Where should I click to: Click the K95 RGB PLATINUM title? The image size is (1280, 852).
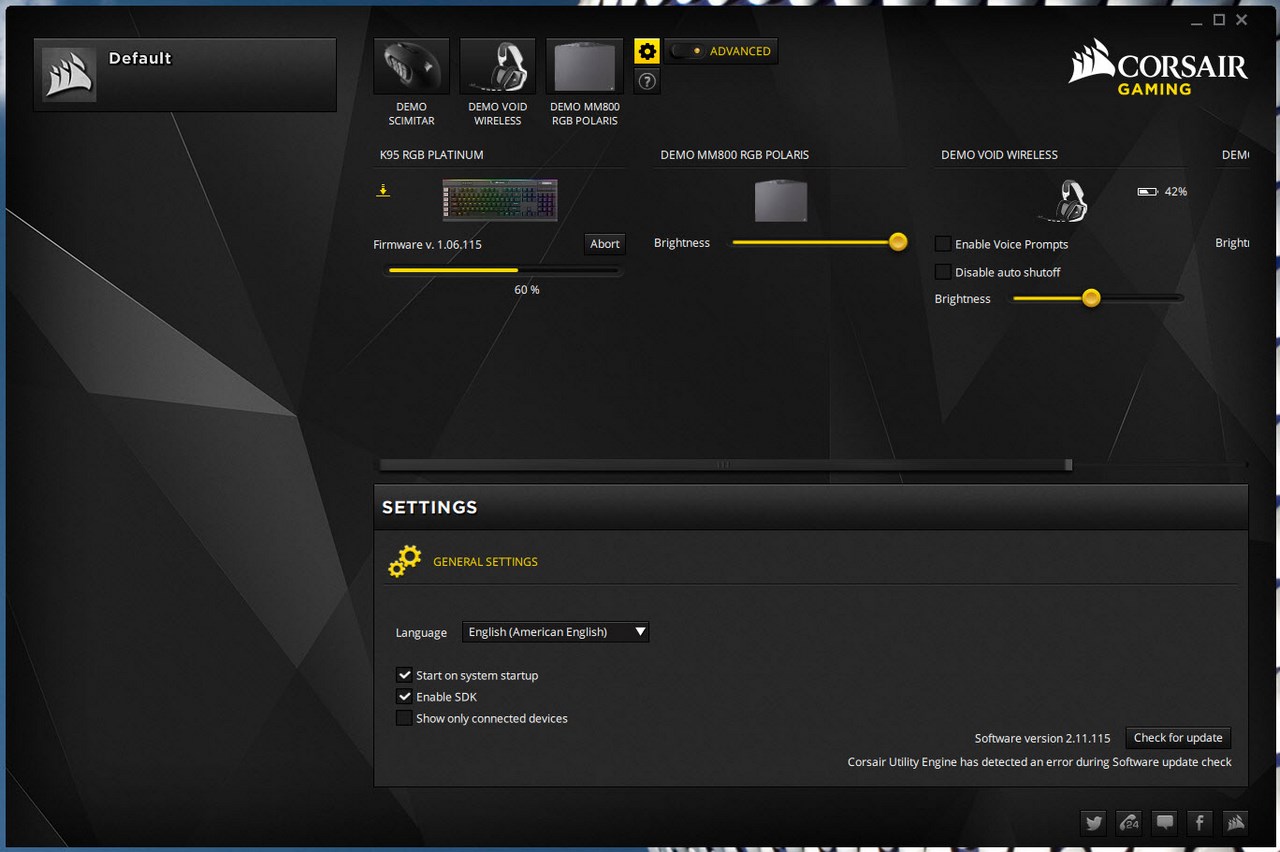click(431, 155)
